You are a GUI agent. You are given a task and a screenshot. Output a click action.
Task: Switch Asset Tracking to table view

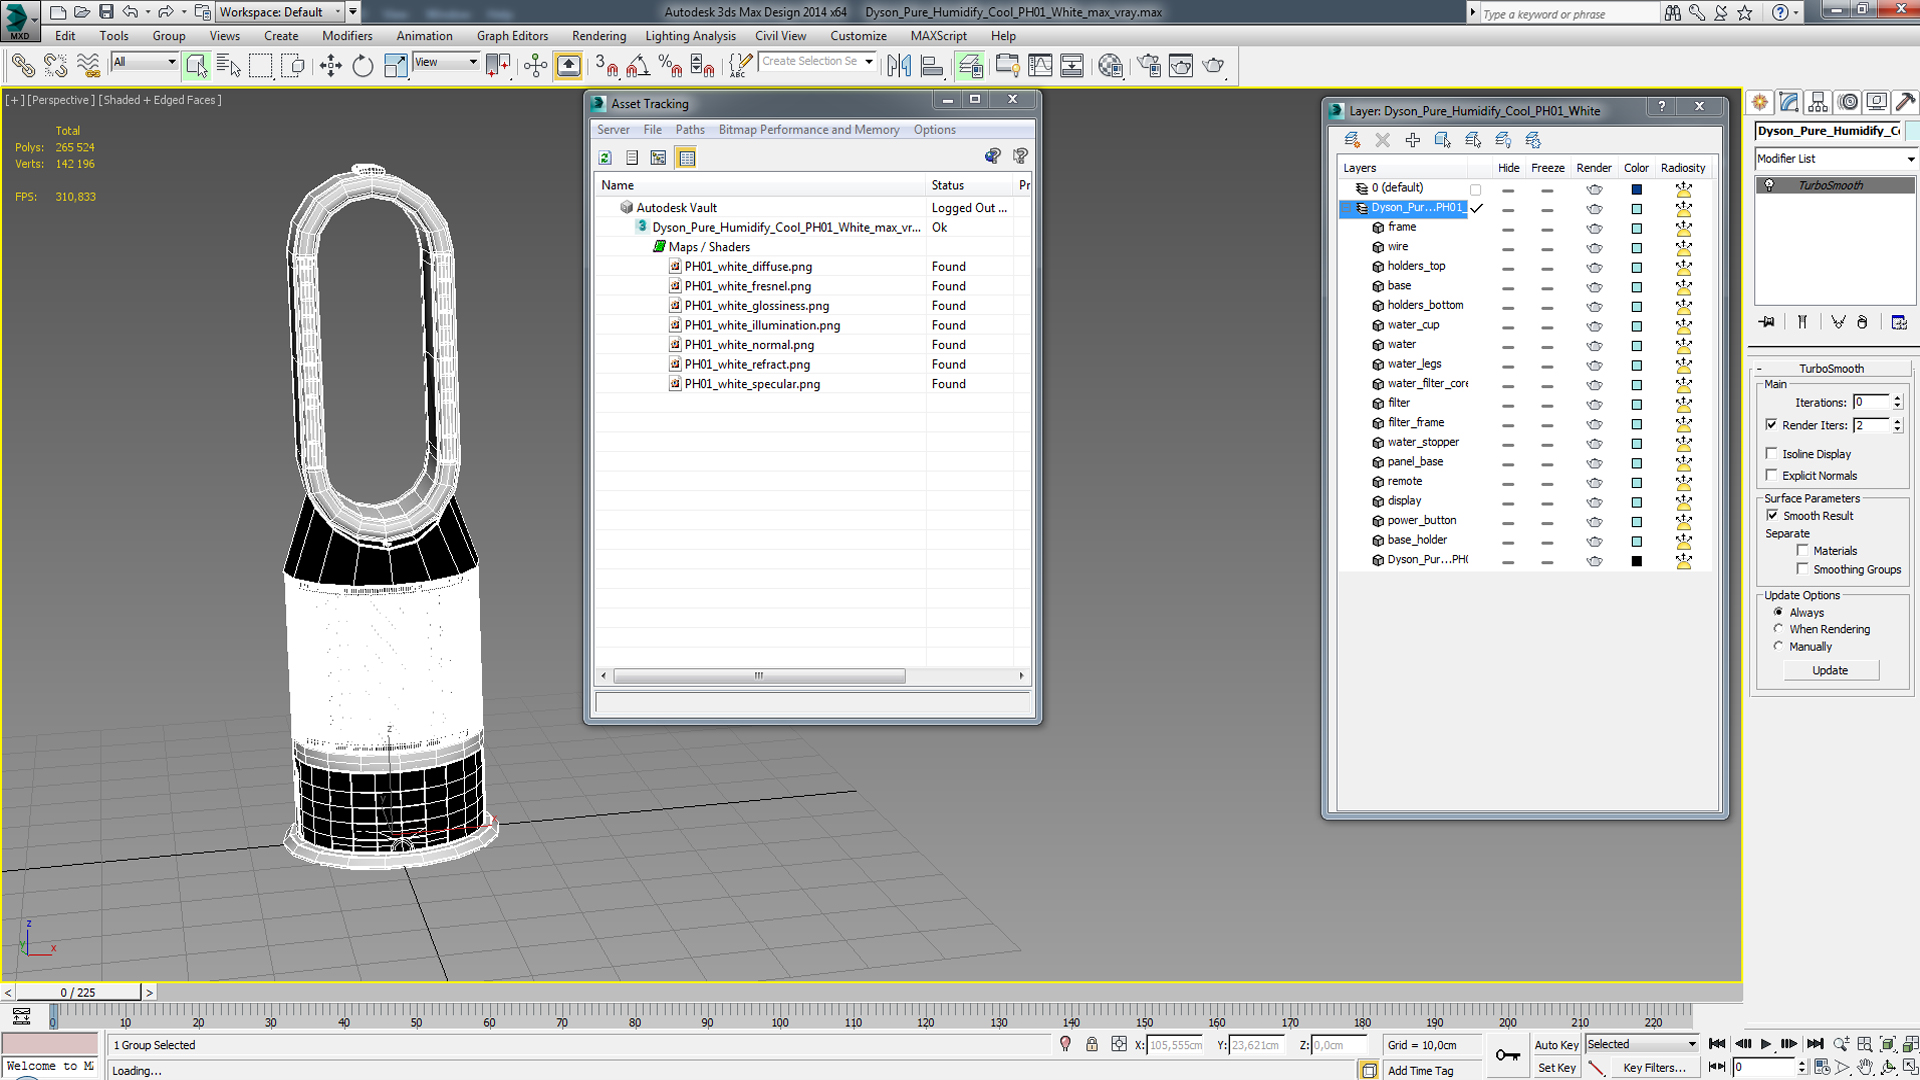pyautogui.click(x=686, y=157)
